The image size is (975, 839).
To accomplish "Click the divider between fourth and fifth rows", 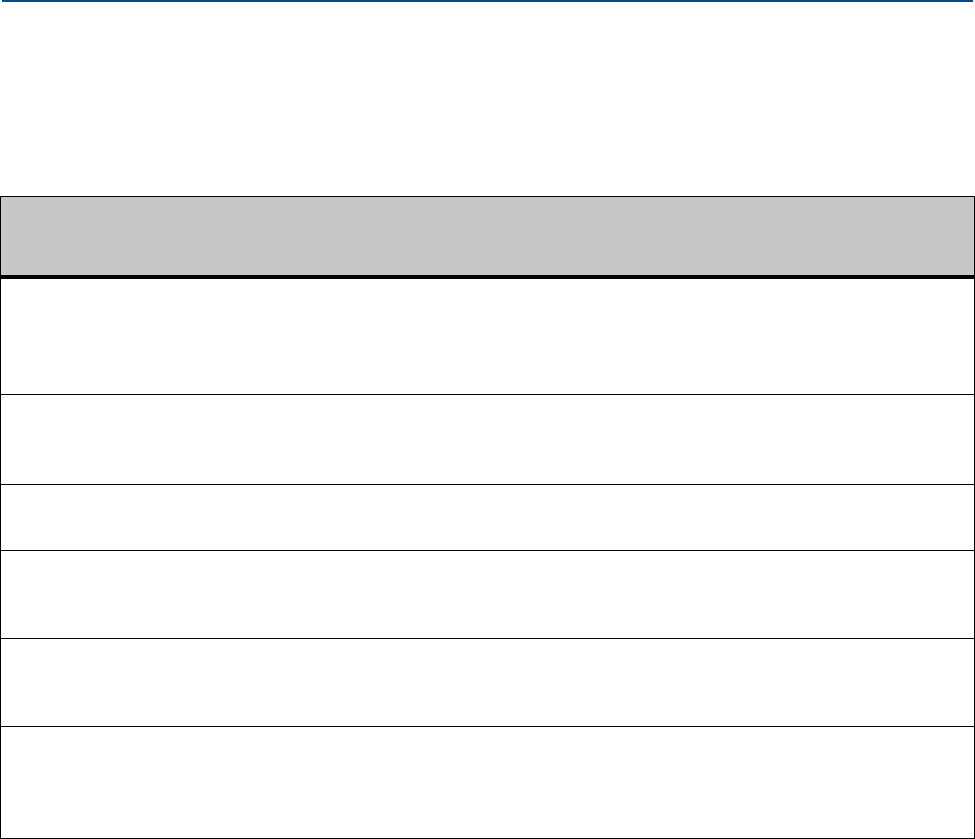I will tap(487, 639).
